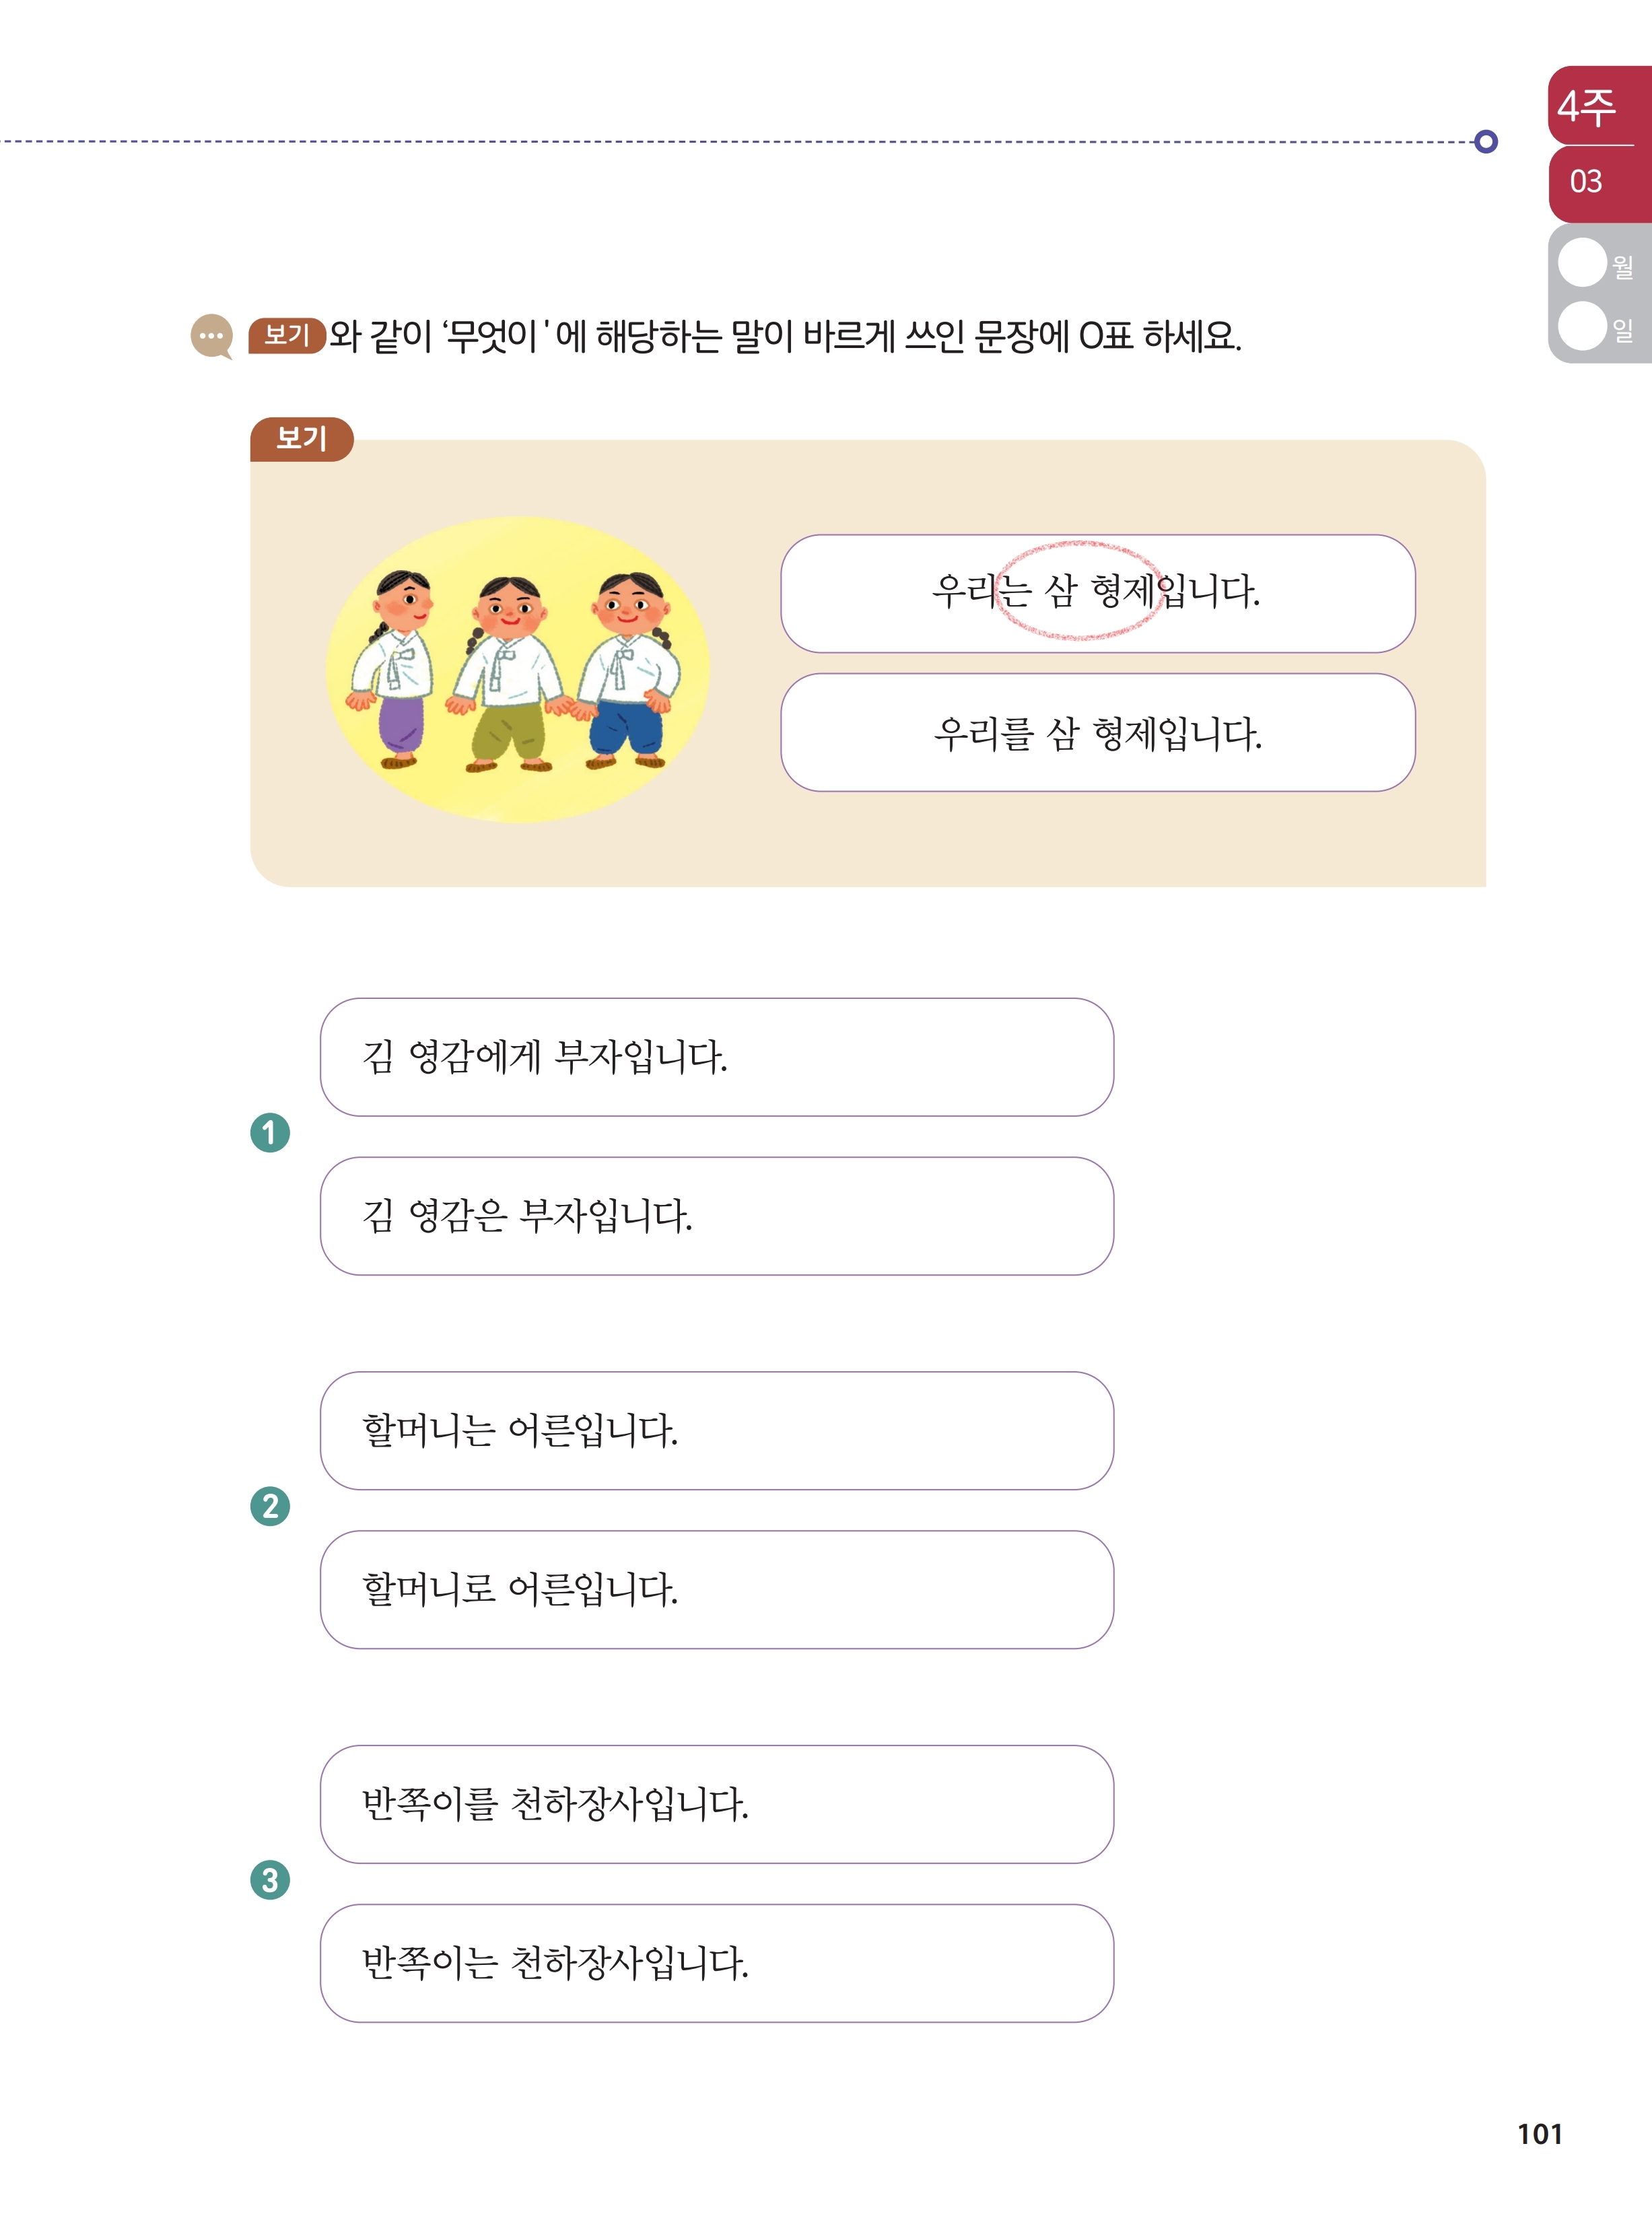Click the teal number 3 circle
This screenshot has width=1652, height=2218.
point(270,1880)
